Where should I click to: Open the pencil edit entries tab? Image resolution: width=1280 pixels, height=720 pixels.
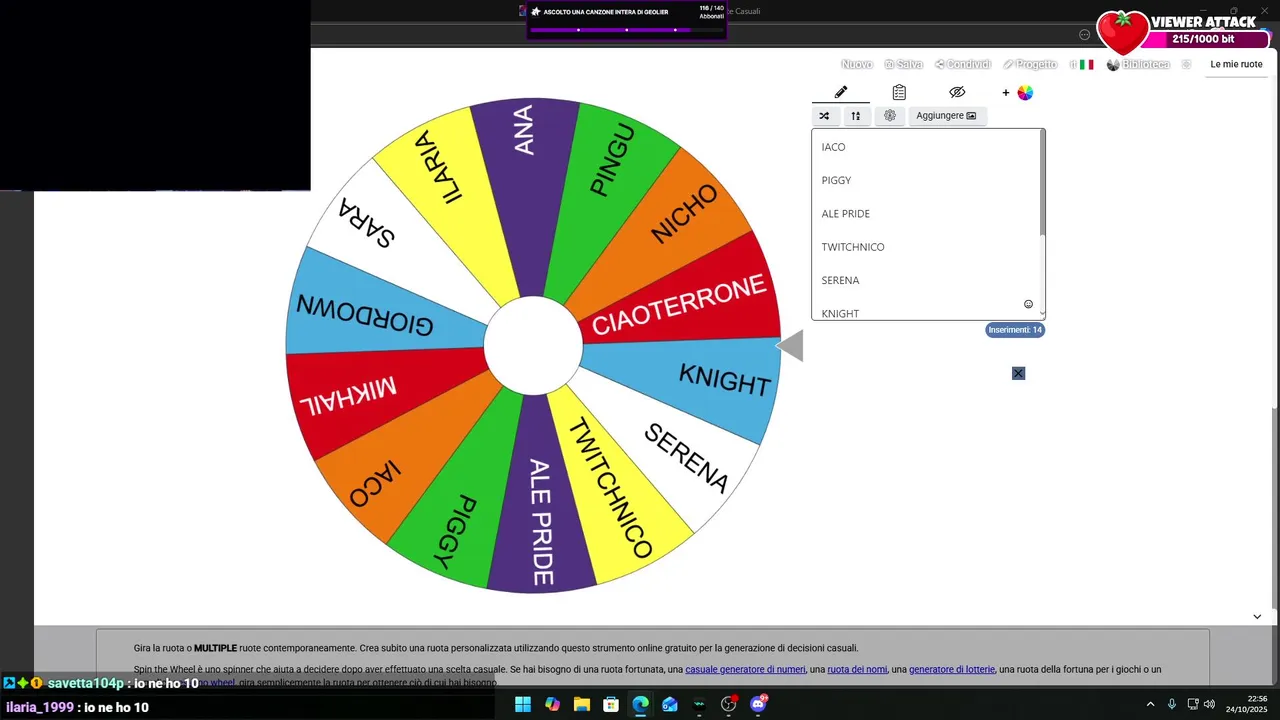tap(841, 92)
